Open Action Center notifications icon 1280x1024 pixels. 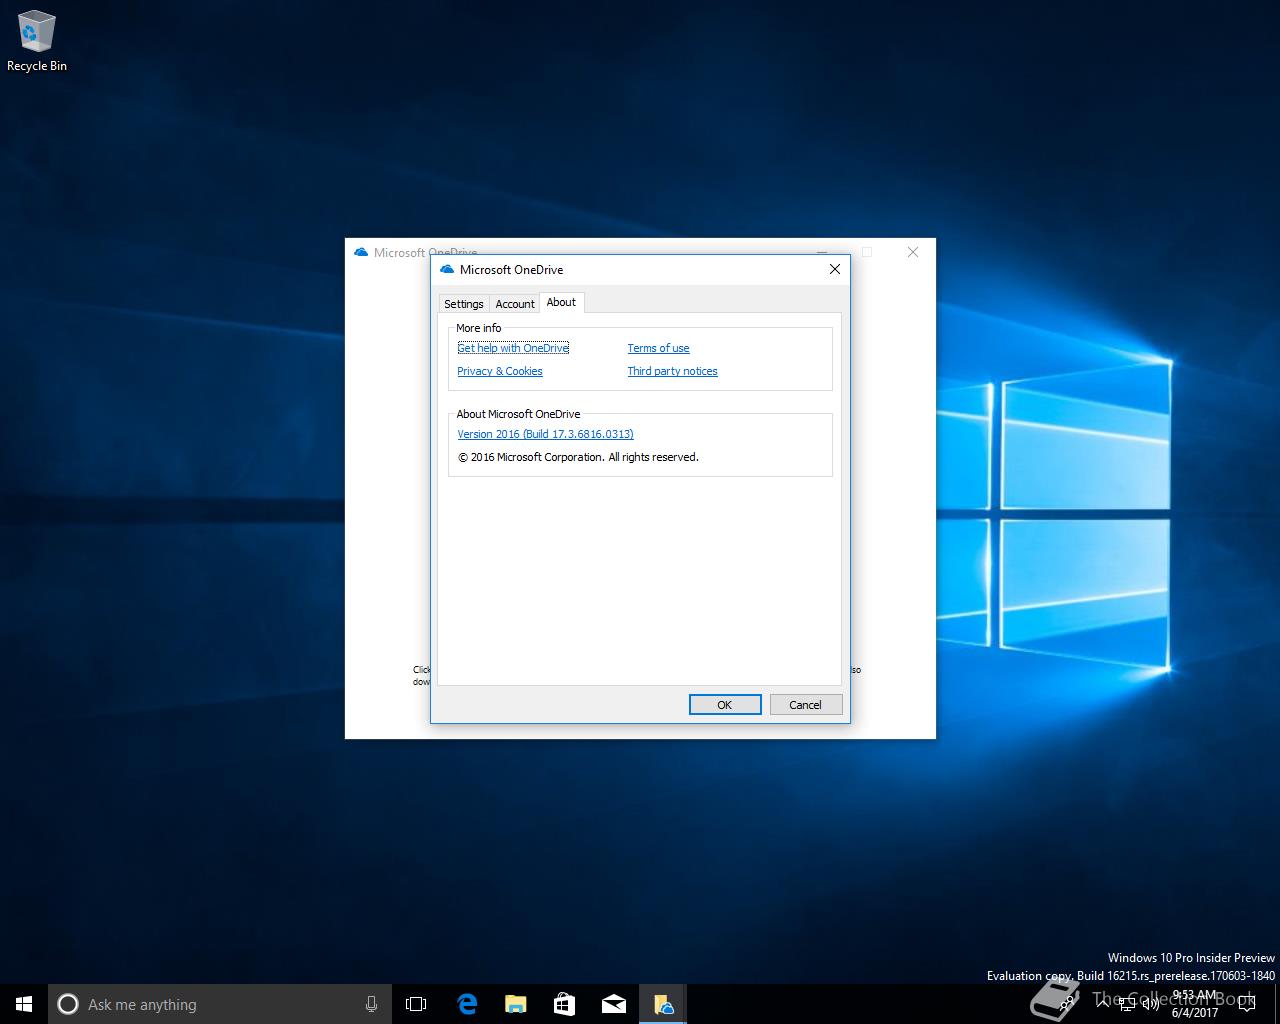click(1246, 1004)
